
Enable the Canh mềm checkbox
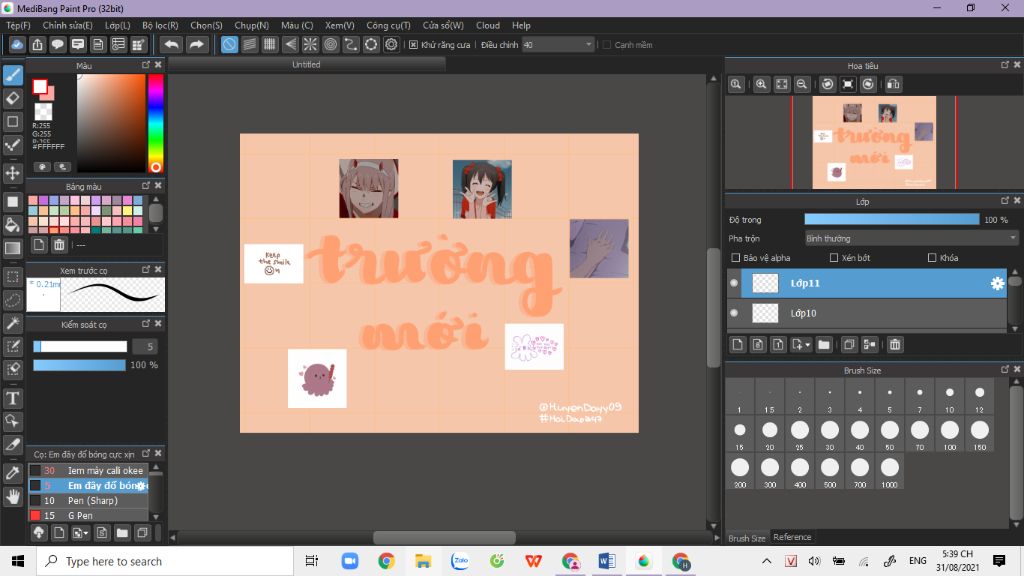pos(607,44)
